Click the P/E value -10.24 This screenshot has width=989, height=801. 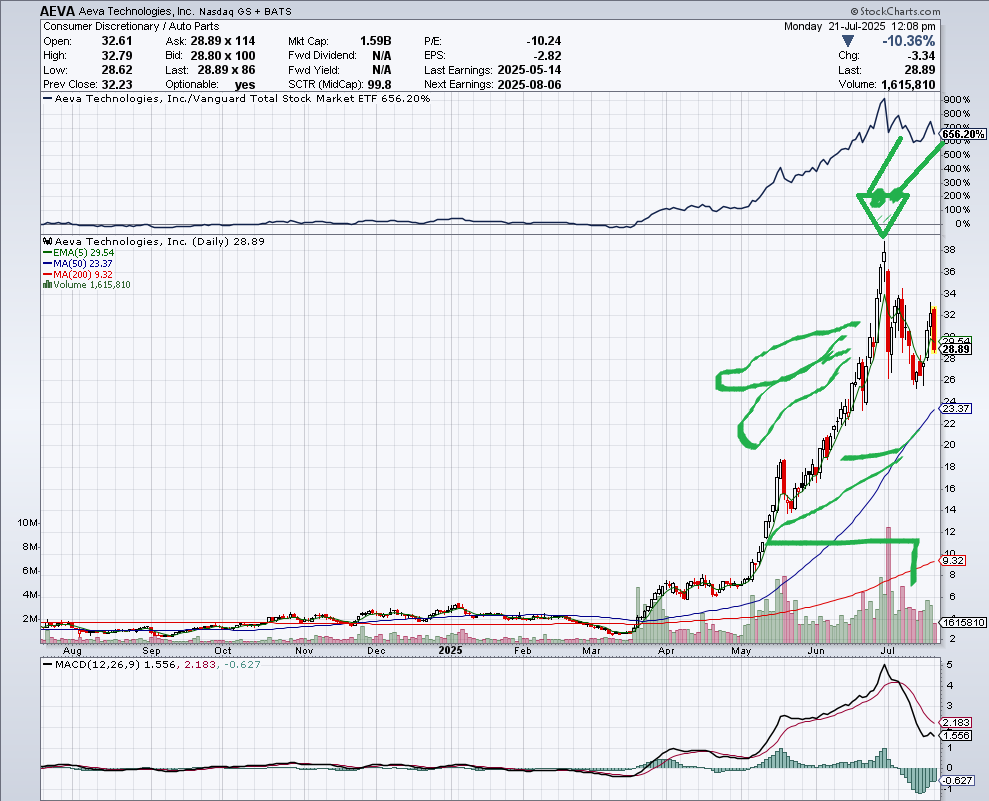544,41
